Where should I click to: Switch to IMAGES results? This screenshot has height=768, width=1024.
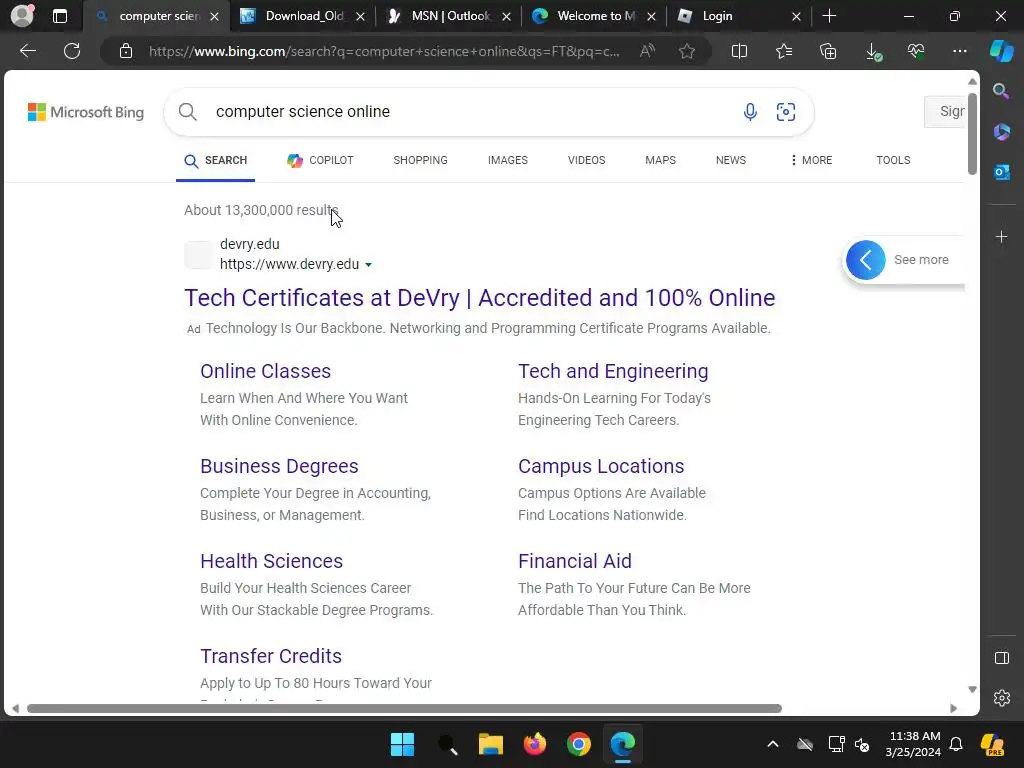coord(507,160)
